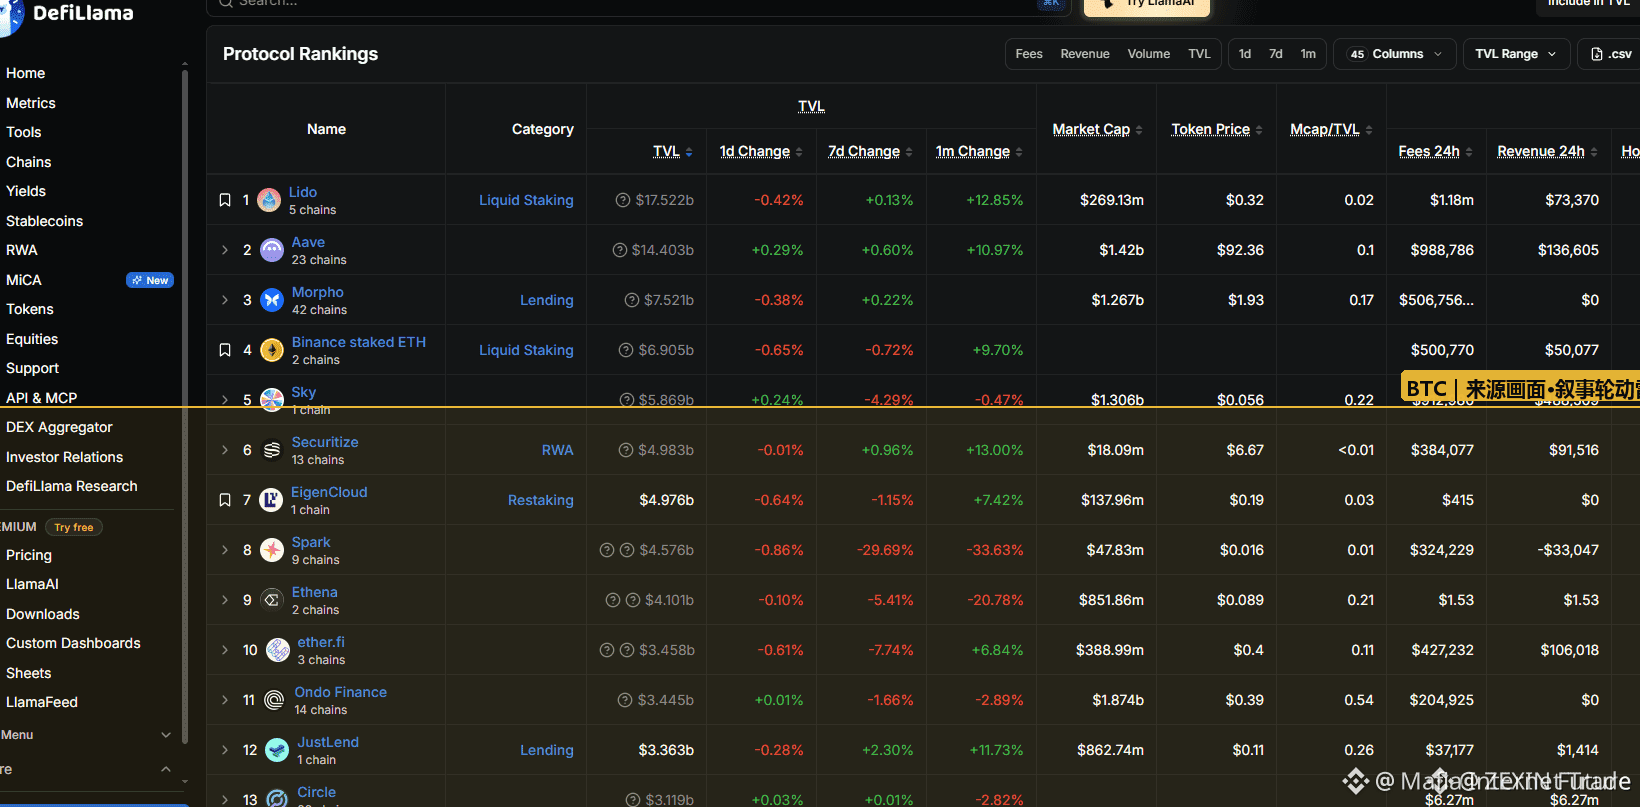
Task: Click the help icon beside Aave TVL
Action: [x=620, y=250]
